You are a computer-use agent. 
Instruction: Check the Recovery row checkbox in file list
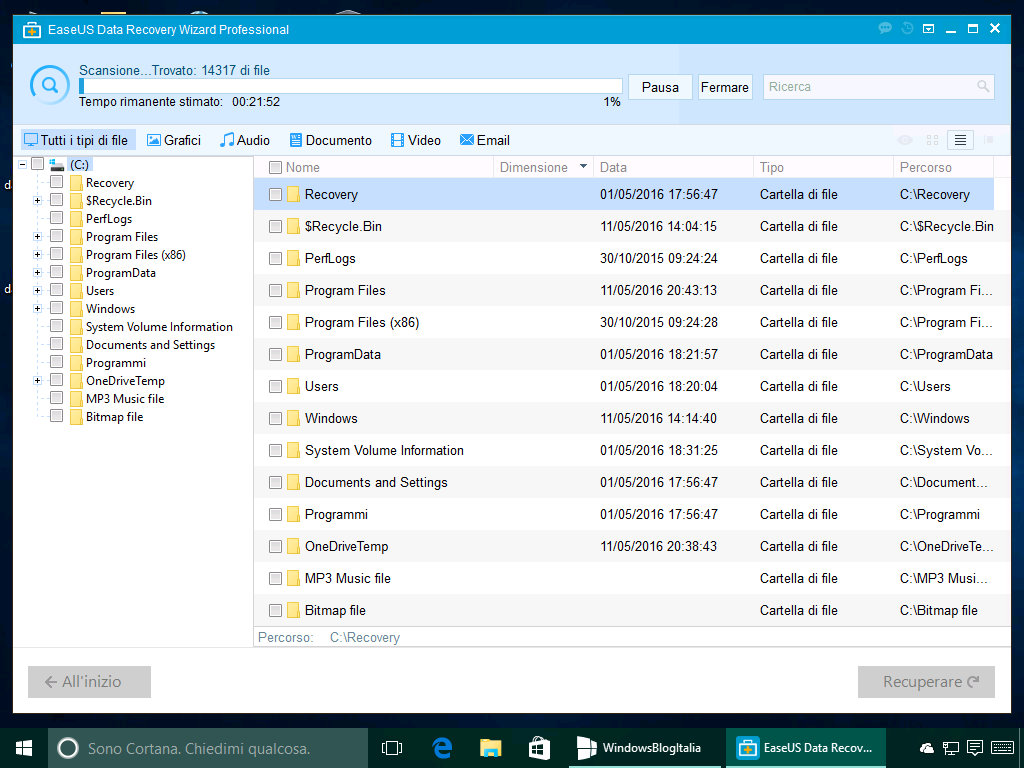point(275,195)
